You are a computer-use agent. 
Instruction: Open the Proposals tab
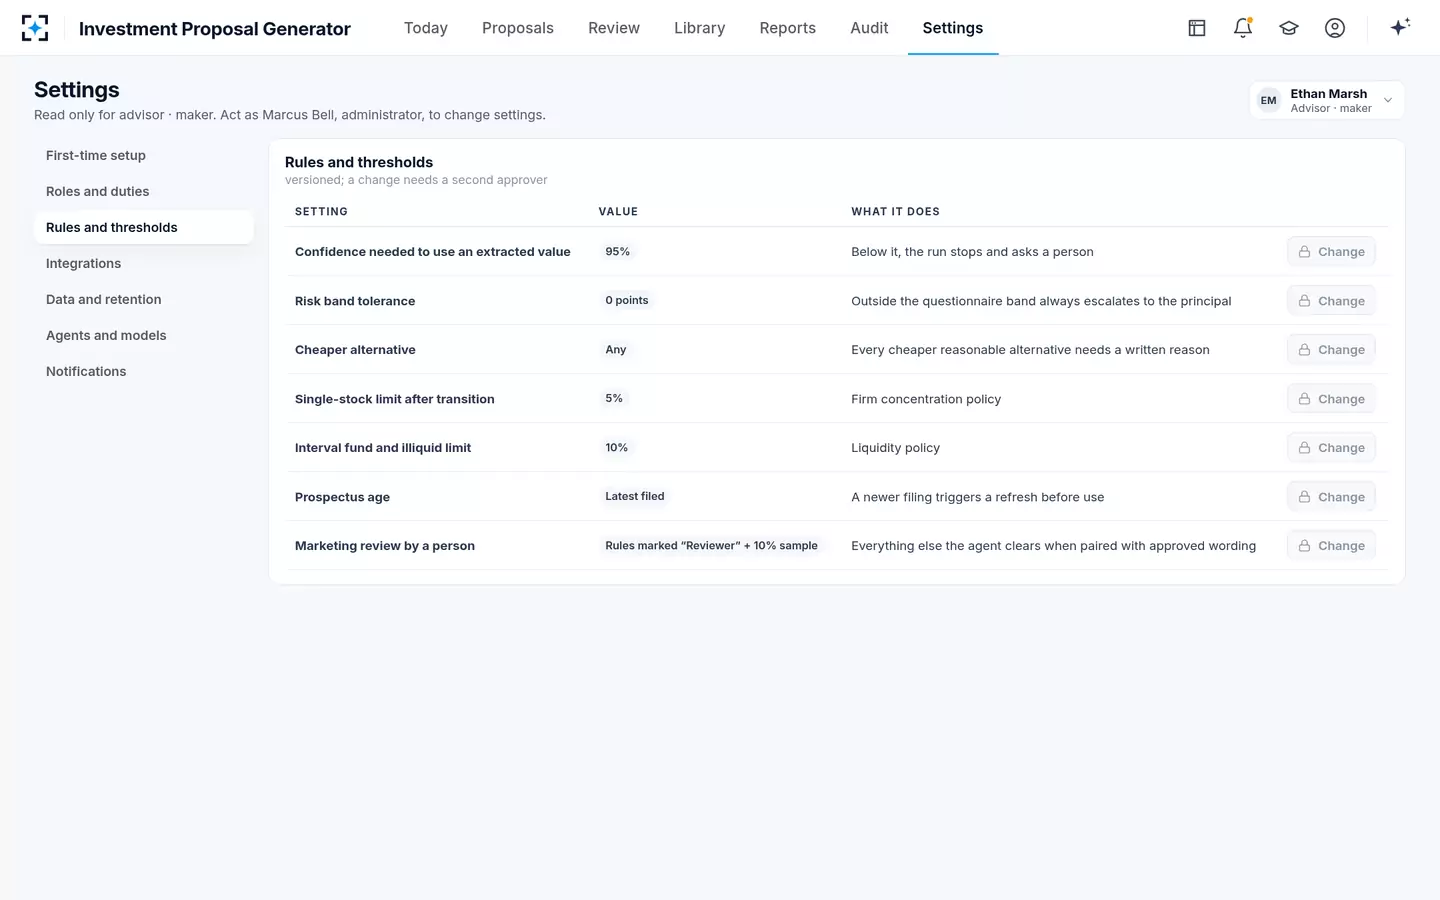coord(518,28)
